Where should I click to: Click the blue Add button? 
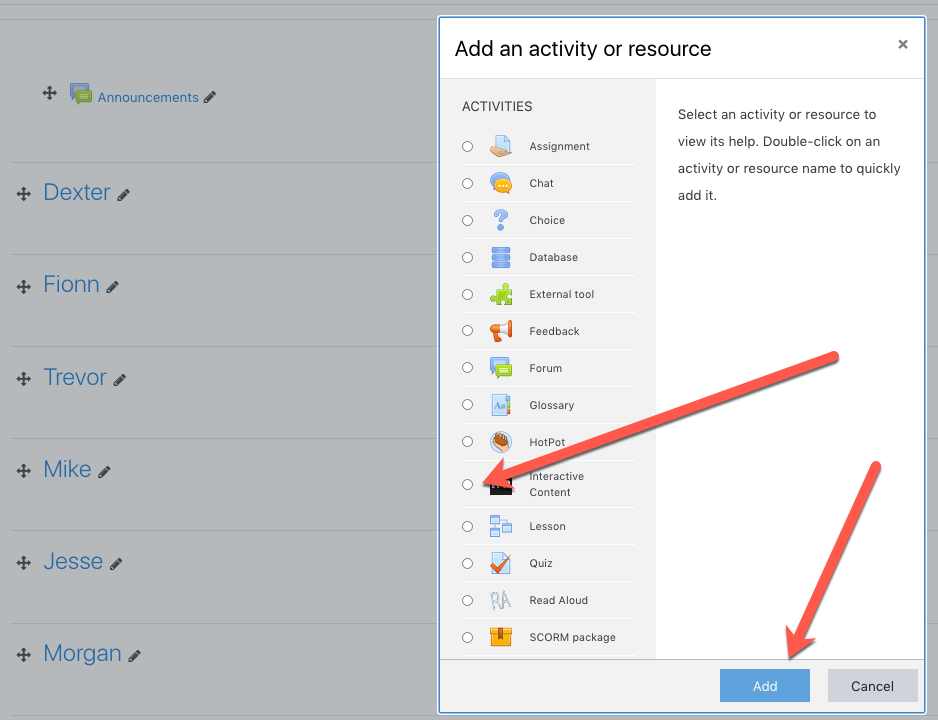click(x=765, y=686)
